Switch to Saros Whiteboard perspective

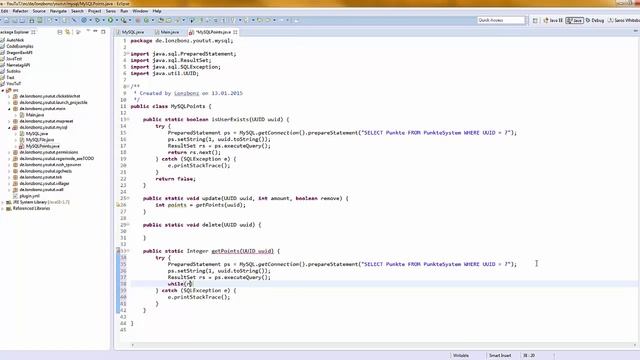pos(624,20)
